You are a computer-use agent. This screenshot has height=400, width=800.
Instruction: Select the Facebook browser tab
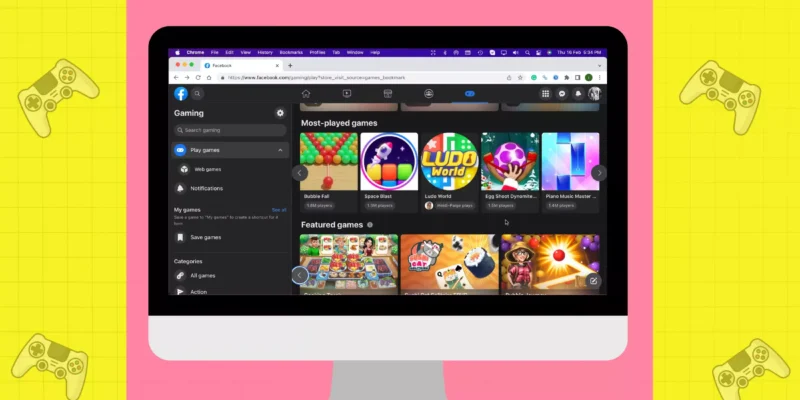[241, 65]
